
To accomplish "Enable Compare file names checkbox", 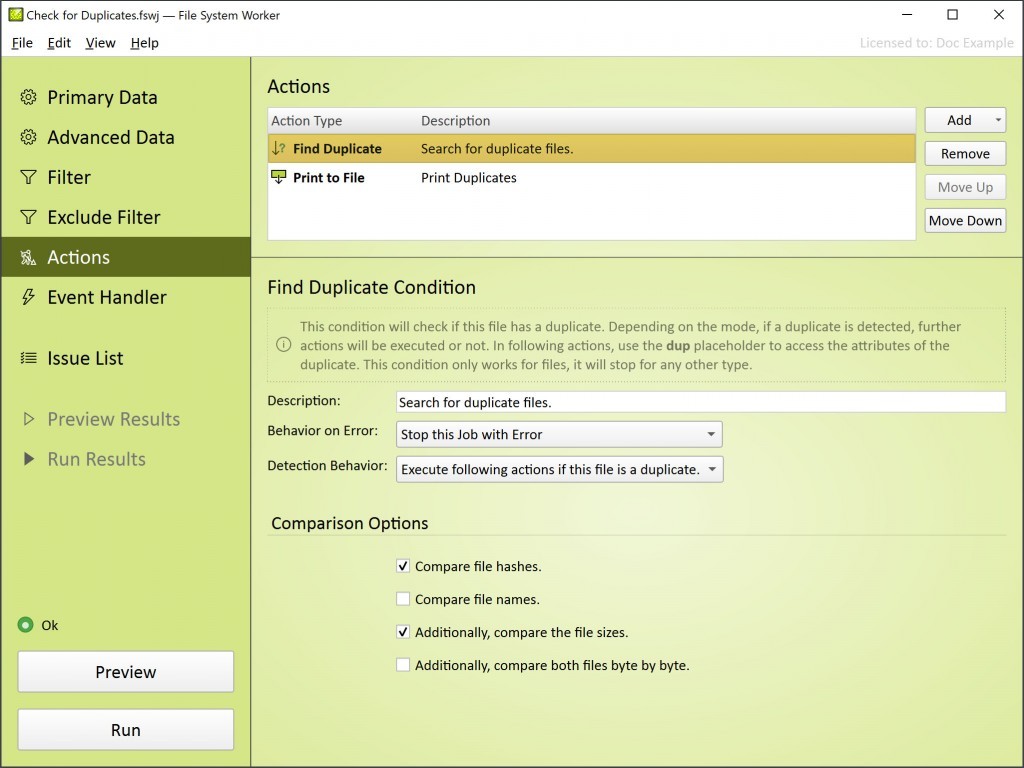I will pos(403,599).
